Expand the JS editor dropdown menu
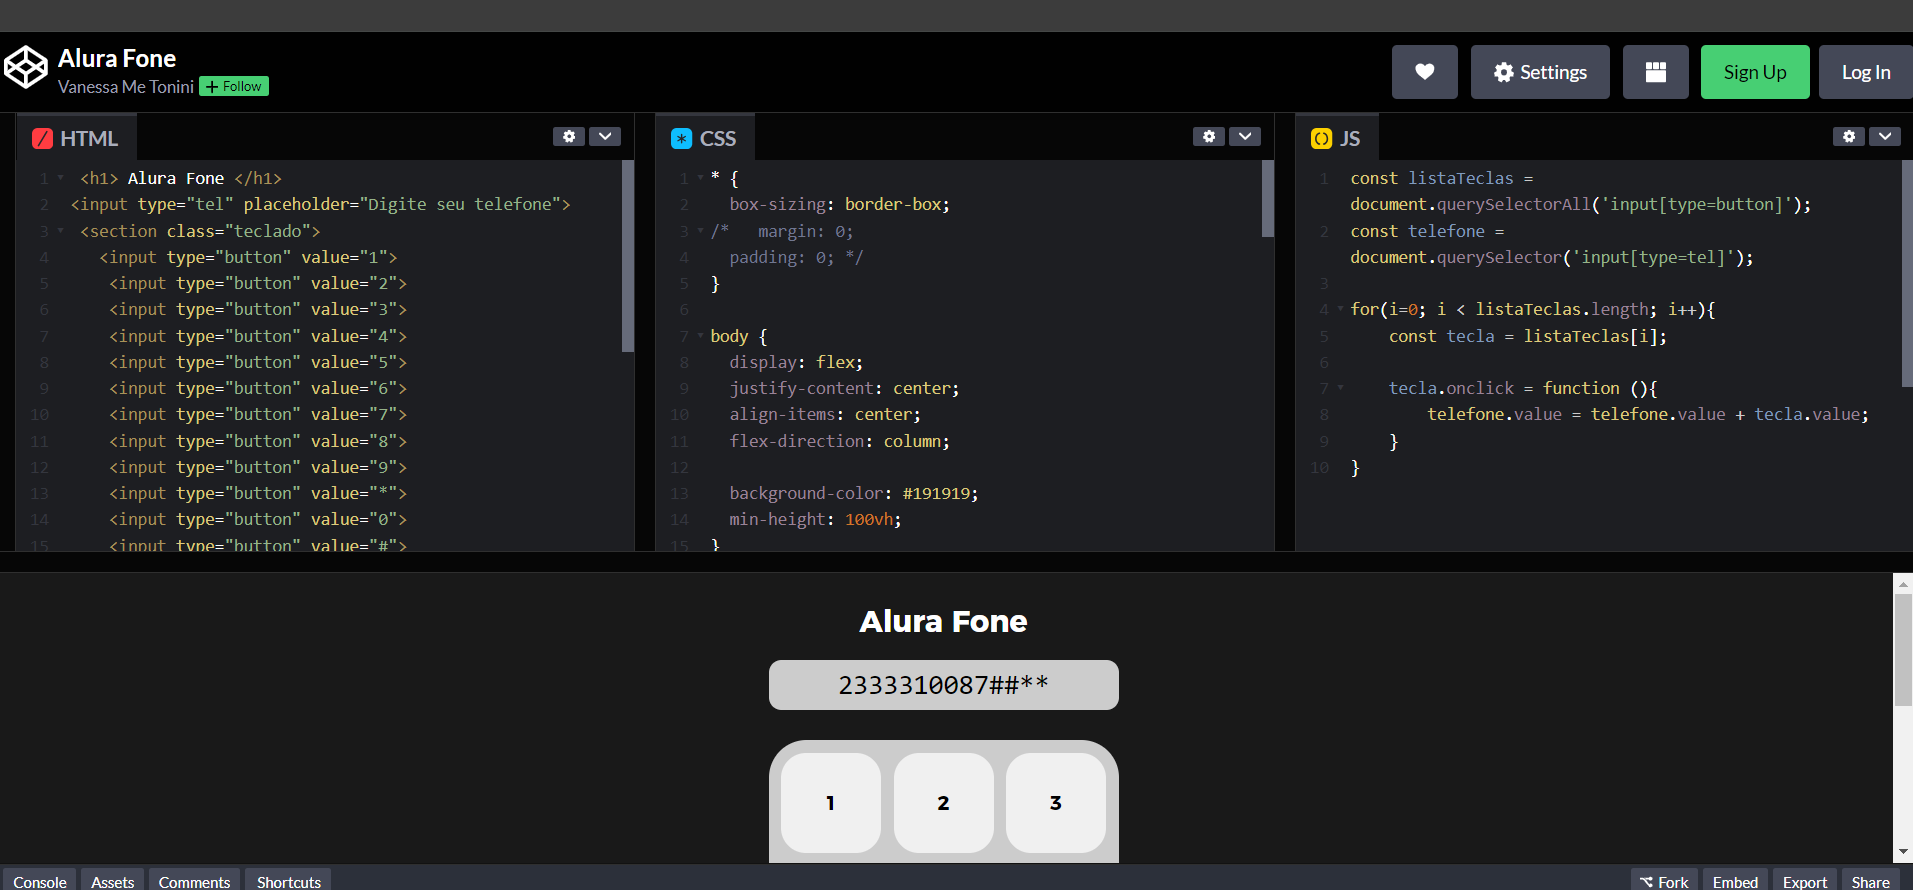 pos(1885,136)
